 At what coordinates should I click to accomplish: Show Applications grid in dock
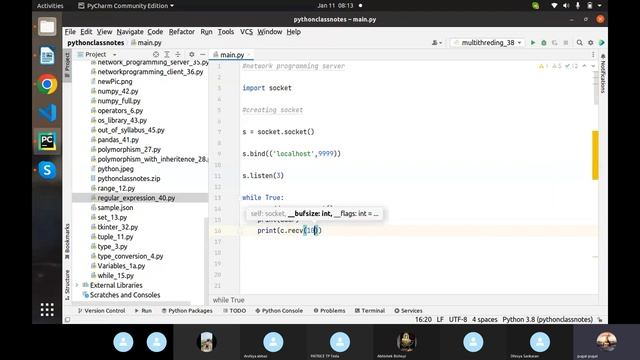(x=47, y=309)
